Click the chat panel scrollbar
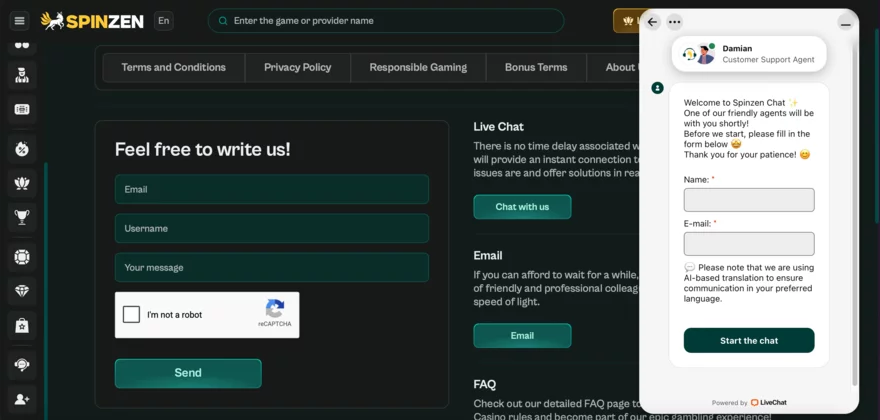Image resolution: width=880 pixels, height=420 pixels. [x=855, y=215]
